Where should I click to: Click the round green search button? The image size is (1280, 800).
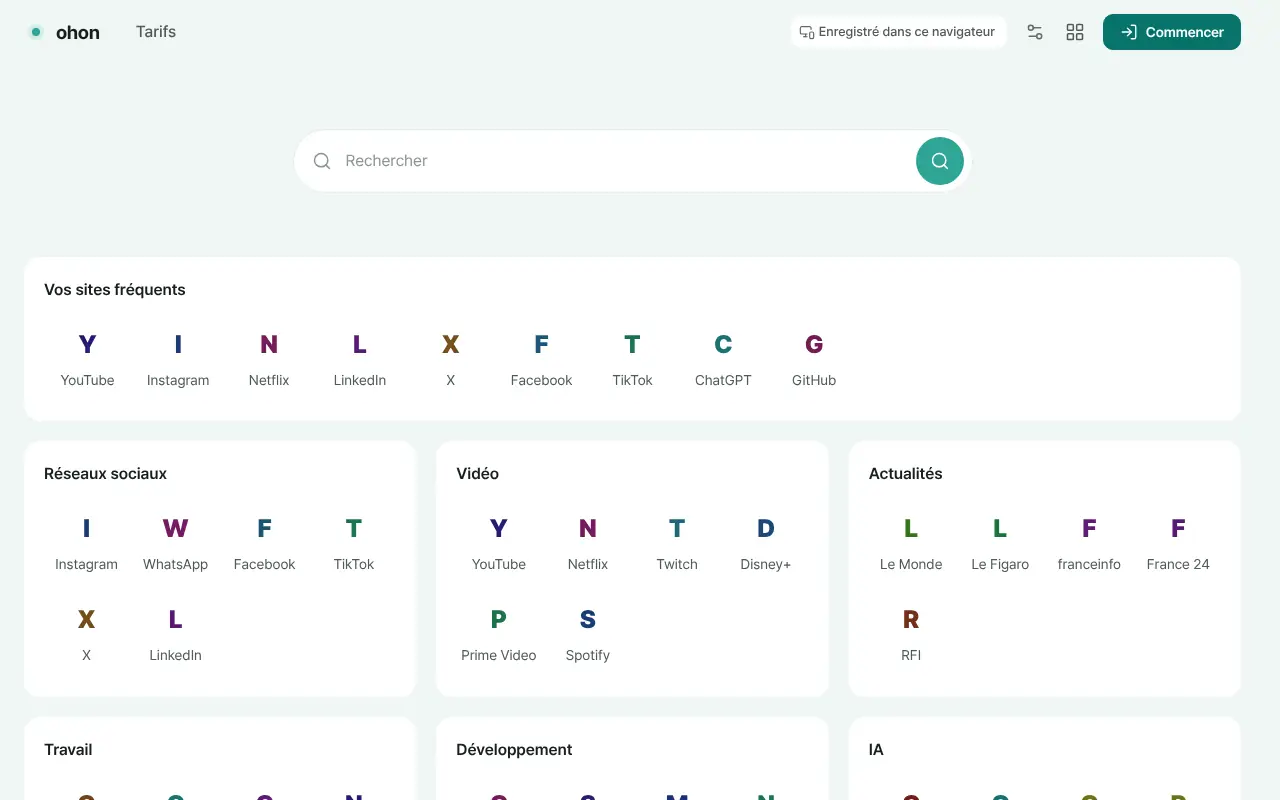click(x=940, y=161)
